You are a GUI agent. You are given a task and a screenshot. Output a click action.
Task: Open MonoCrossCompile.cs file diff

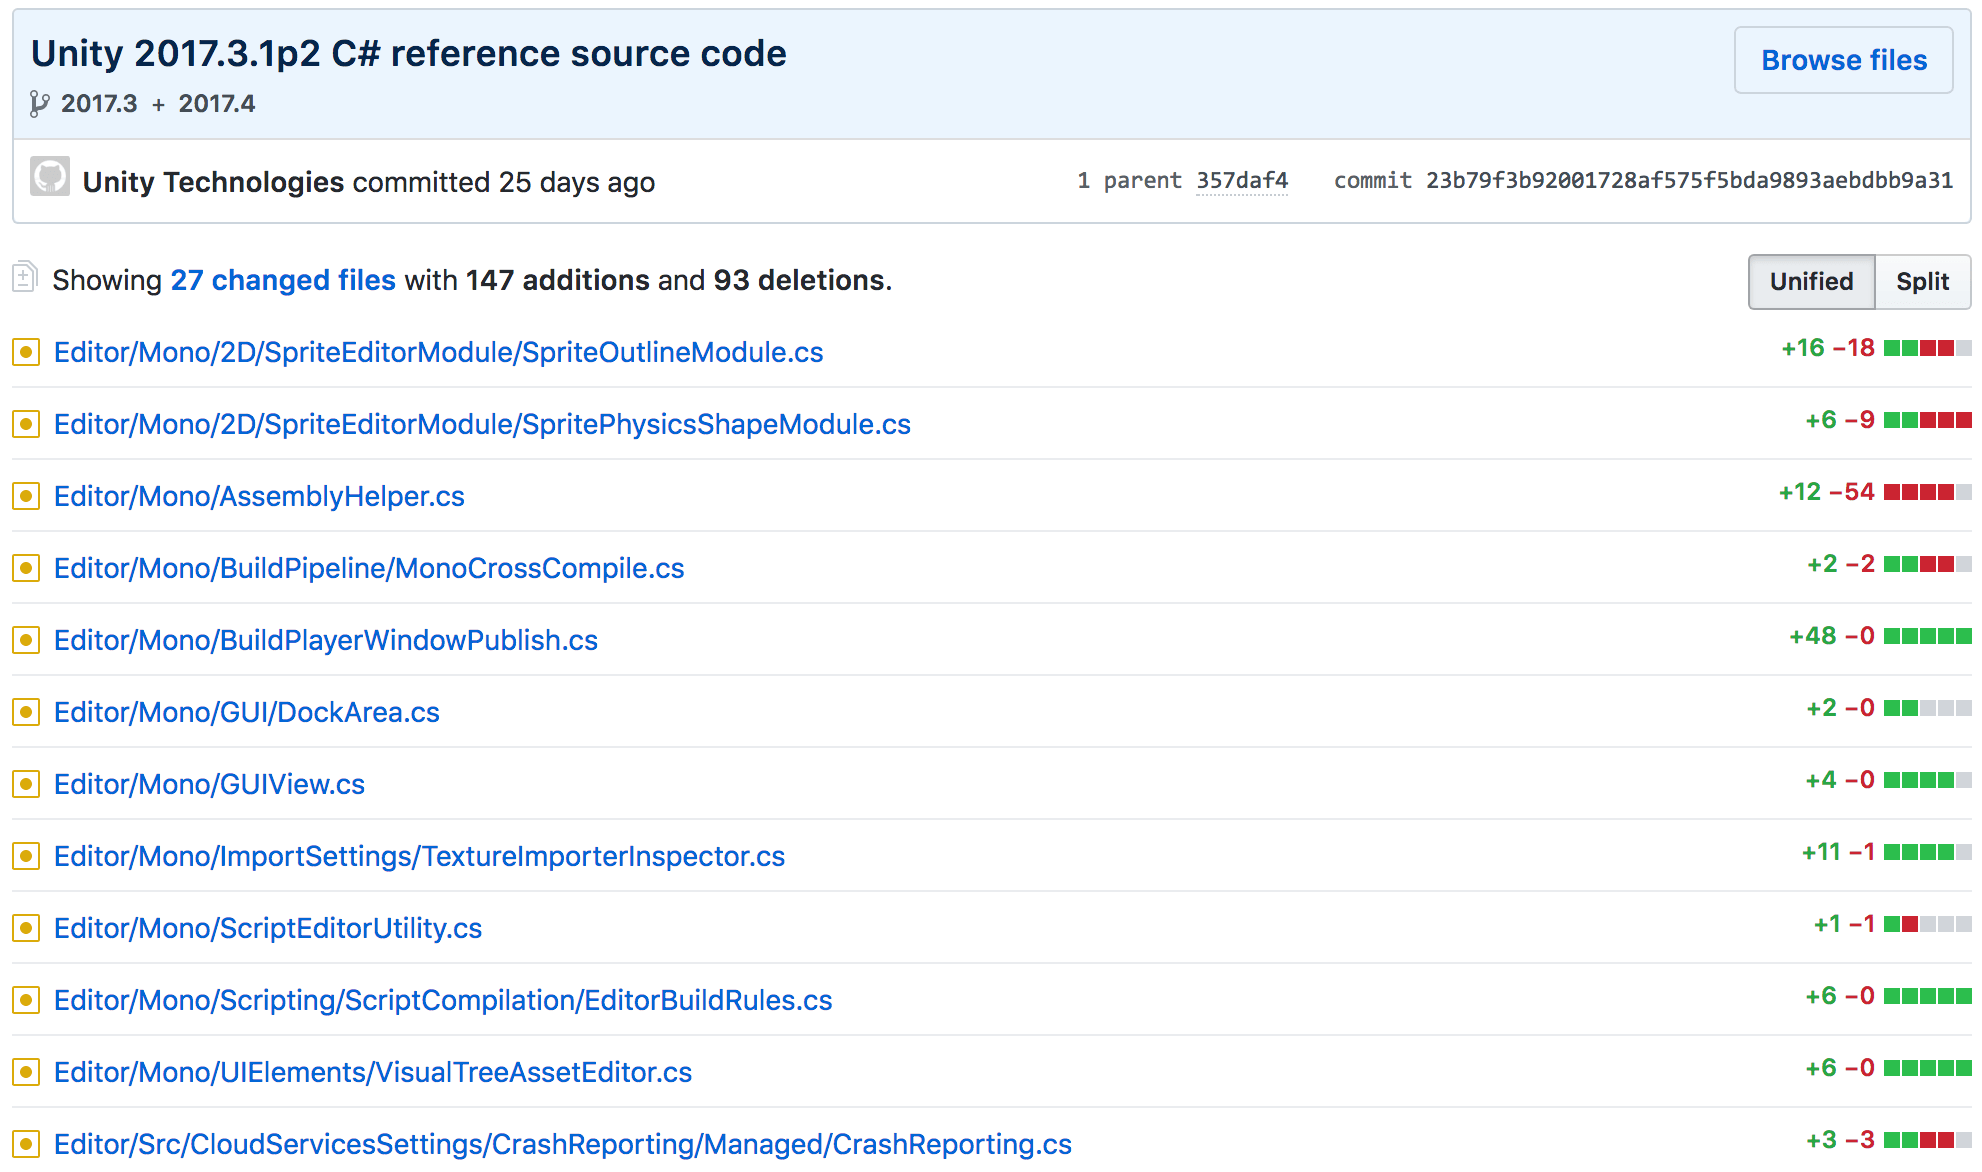point(369,568)
